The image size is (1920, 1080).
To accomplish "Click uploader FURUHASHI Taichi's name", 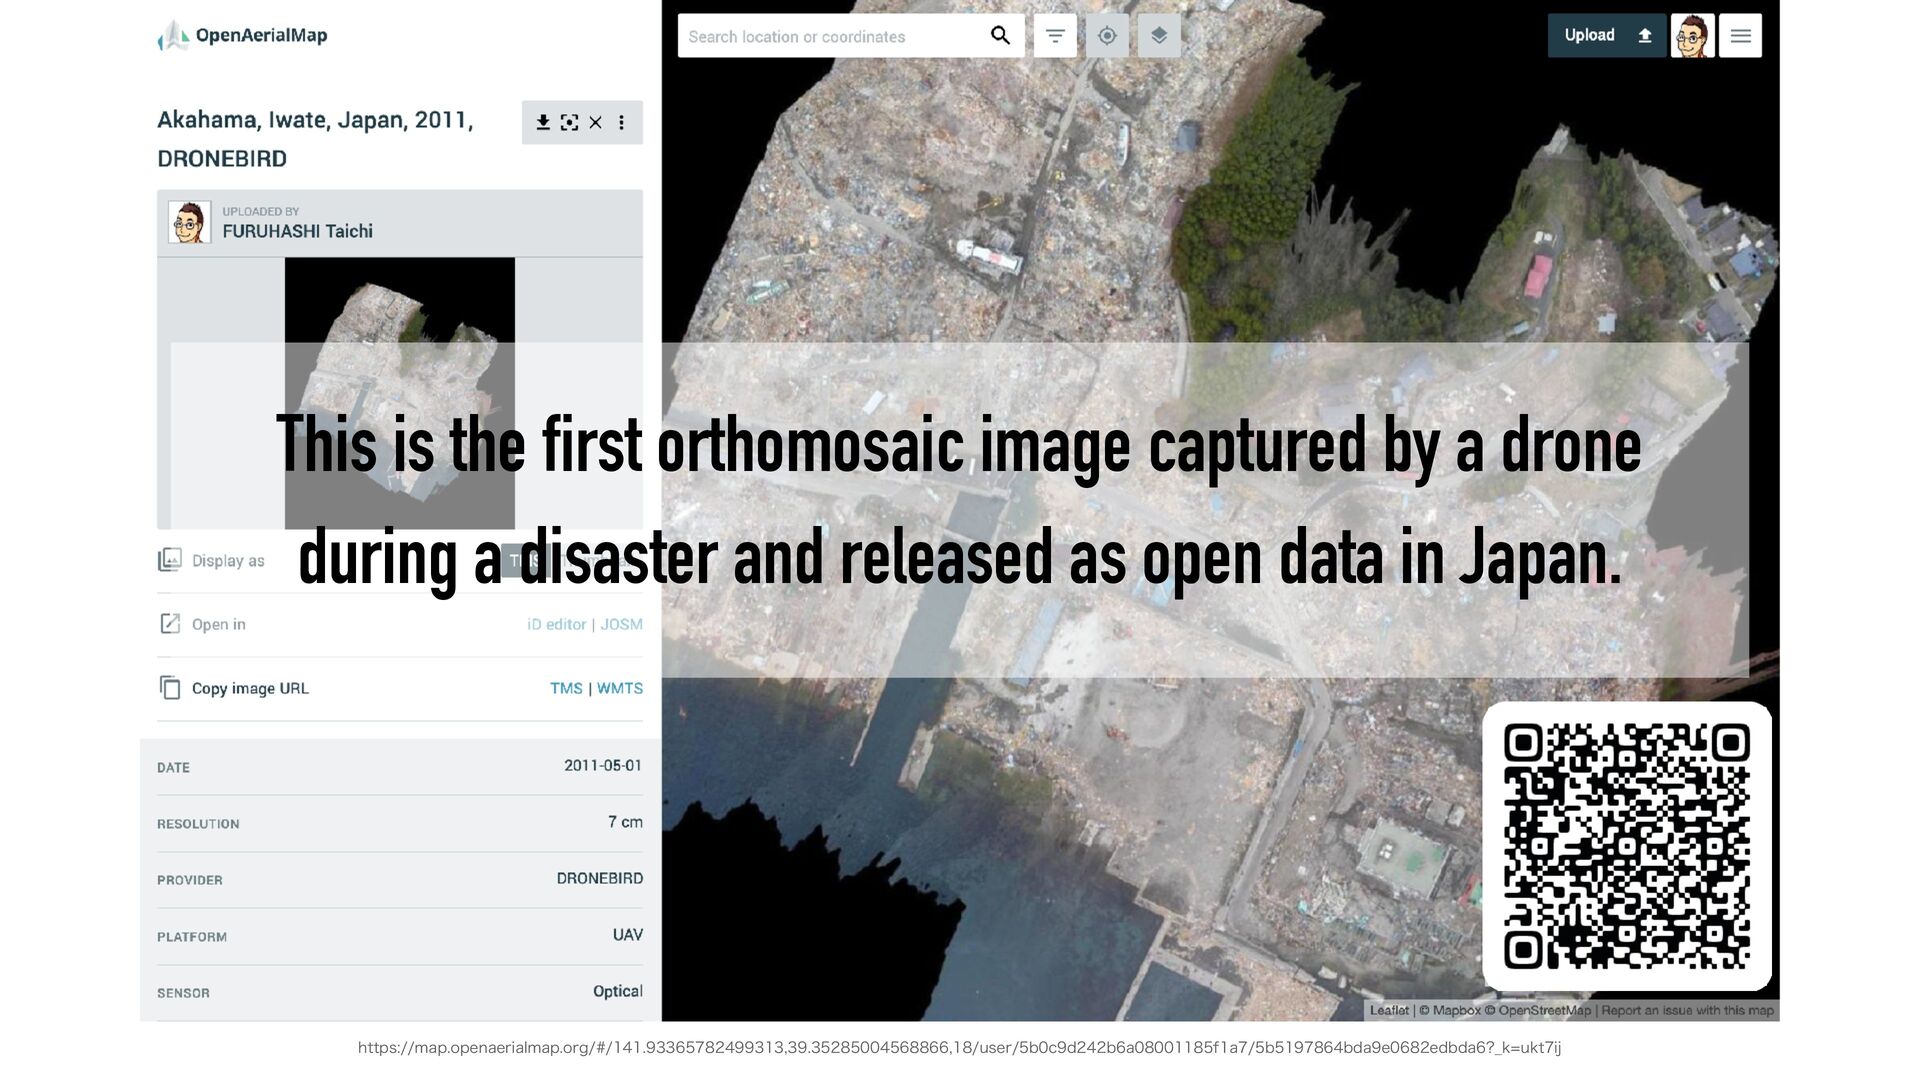I will pyautogui.click(x=297, y=231).
